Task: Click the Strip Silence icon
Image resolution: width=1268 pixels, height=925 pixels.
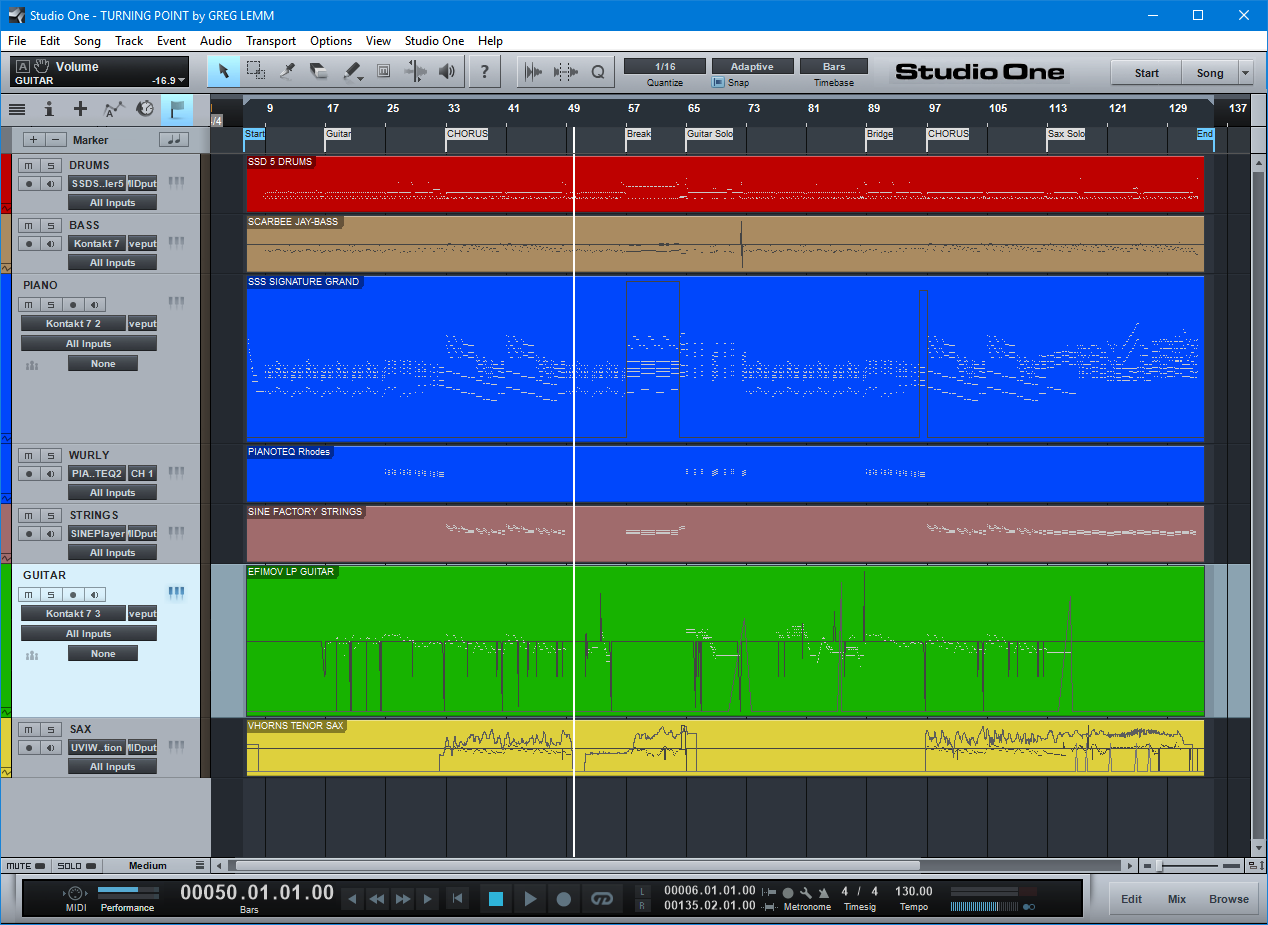Action: click(x=533, y=71)
